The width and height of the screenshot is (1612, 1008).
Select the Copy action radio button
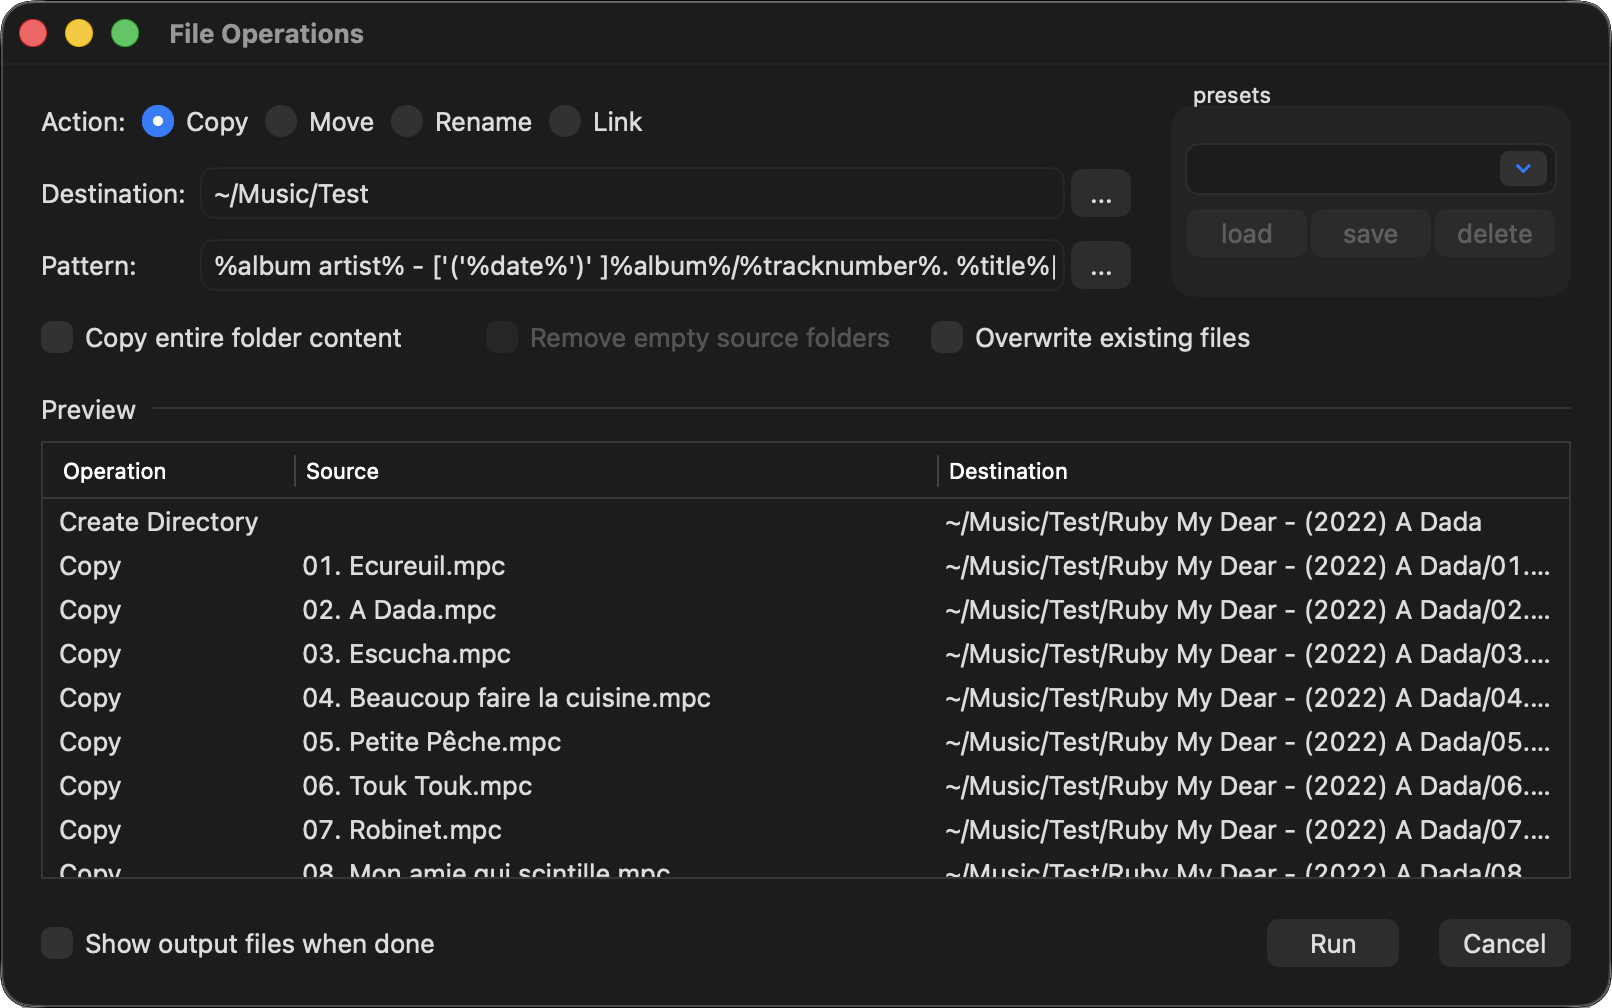click(x=158, y=122)
